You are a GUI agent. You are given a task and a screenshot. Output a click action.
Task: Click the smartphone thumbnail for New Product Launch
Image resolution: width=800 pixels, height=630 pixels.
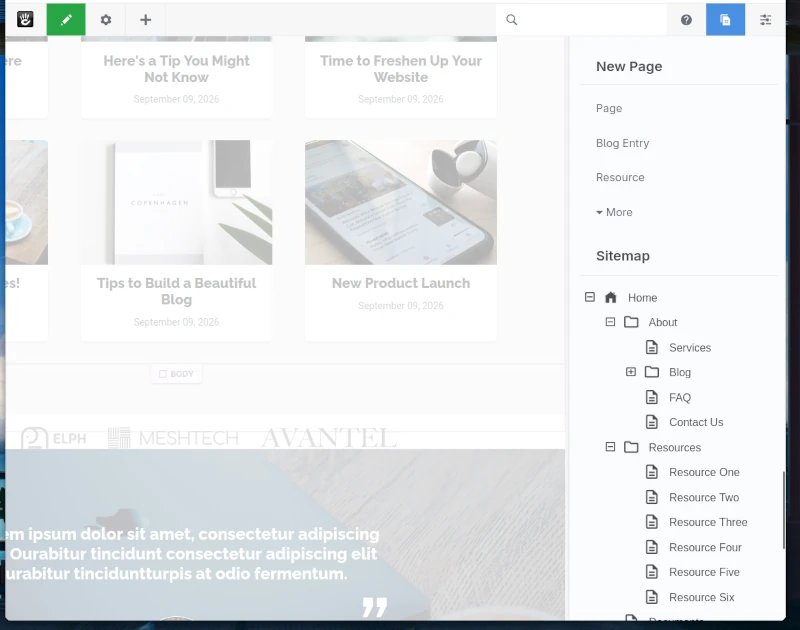click(401, 202)
